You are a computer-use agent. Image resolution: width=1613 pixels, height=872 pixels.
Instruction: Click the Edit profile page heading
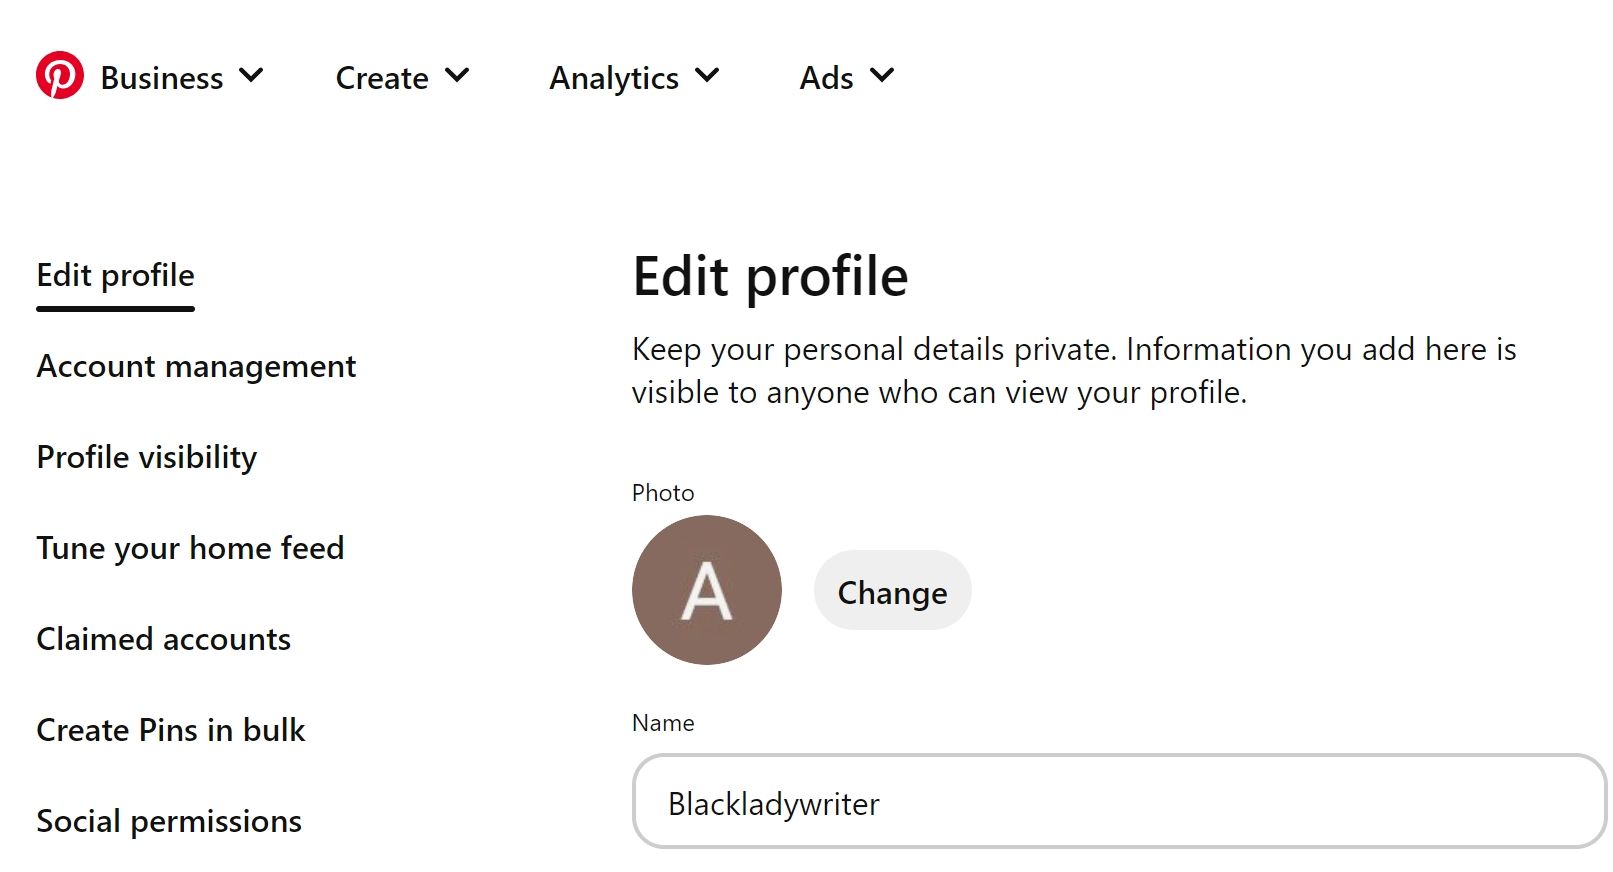(770, 276)
